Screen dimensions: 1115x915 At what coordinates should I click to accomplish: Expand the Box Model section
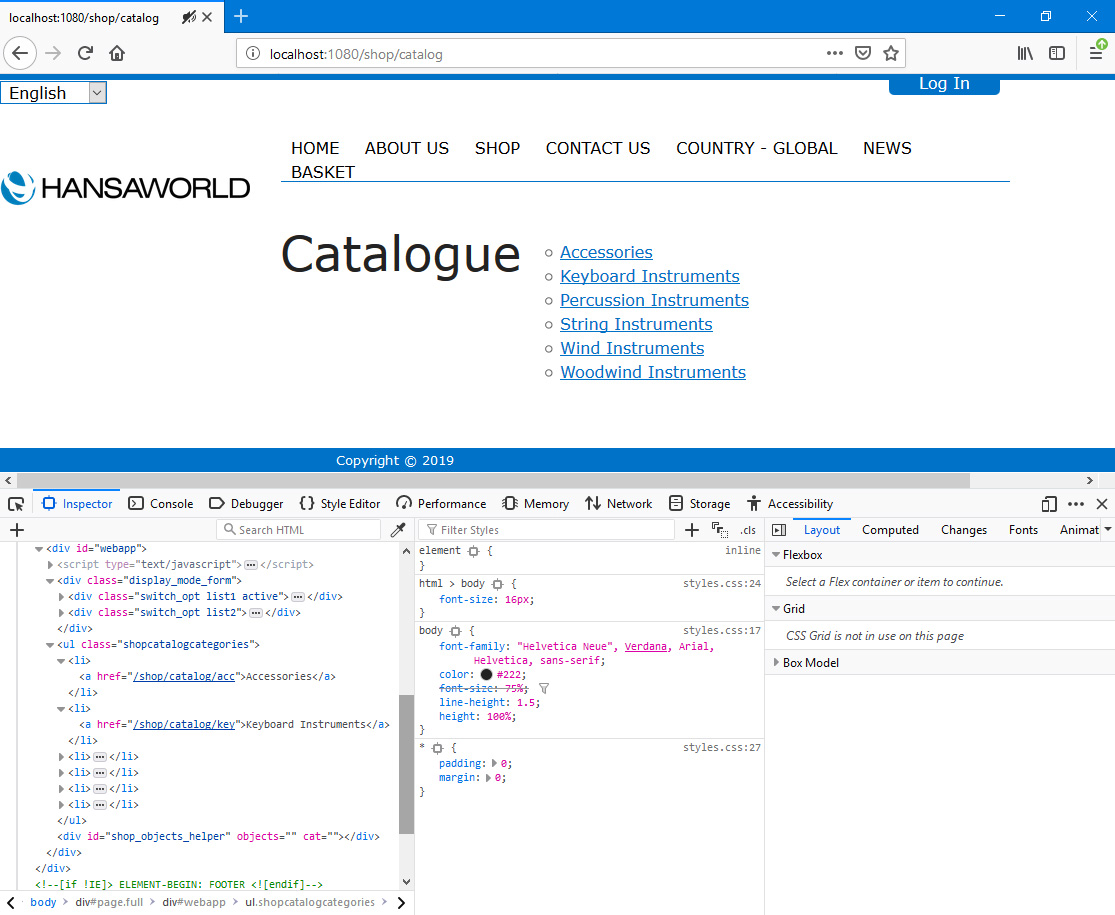777,663
